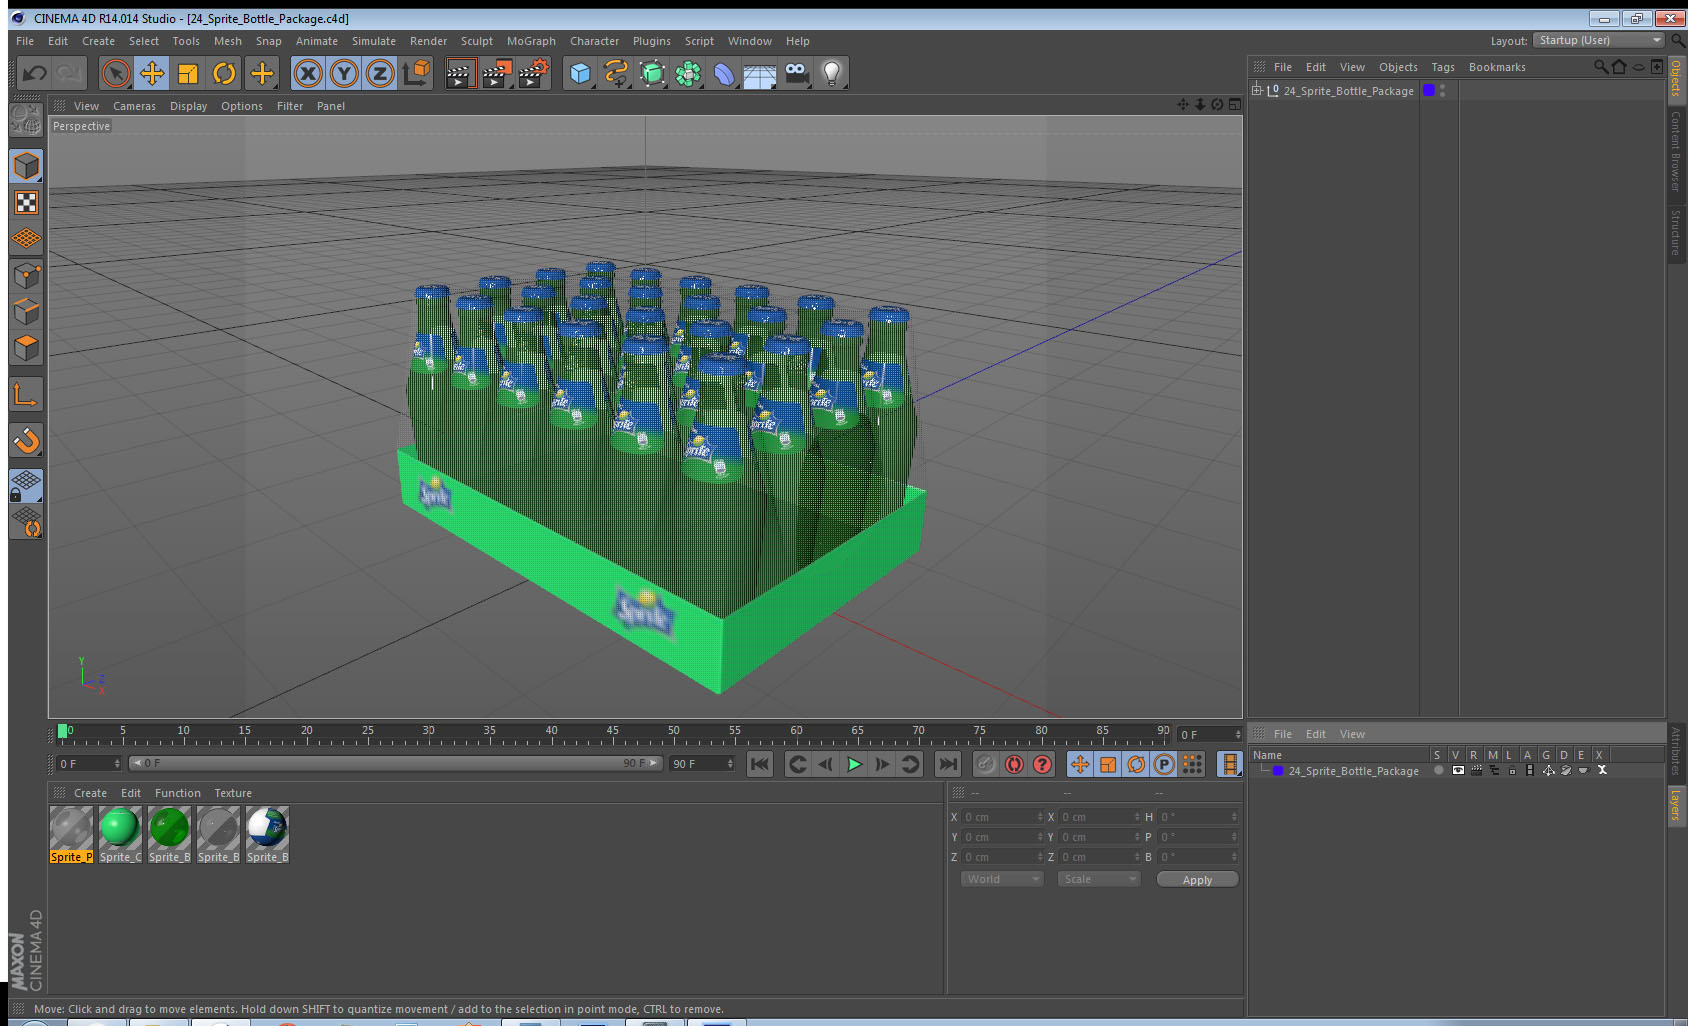This screenshot has width=1688, height=1026.
Task: Toggle the layer Solo dot
Action: [x=1439, y=771]
